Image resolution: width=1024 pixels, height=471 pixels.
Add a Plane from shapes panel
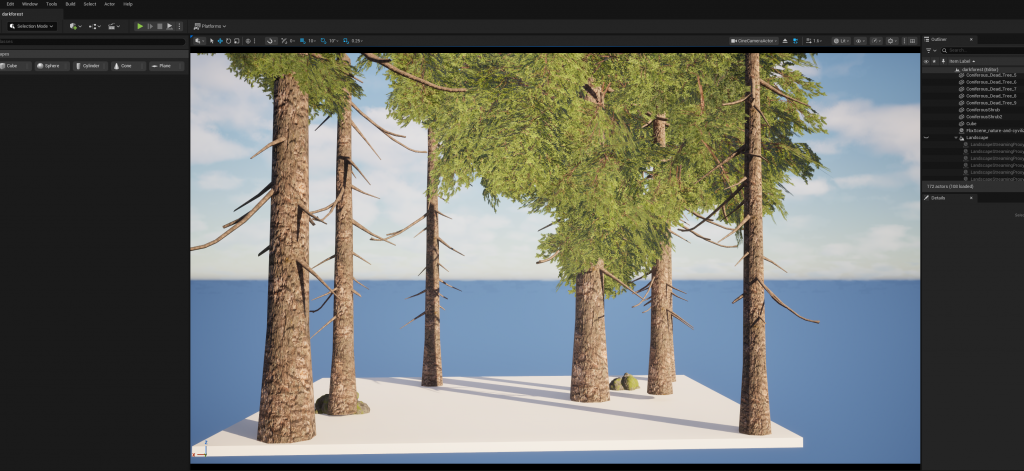160,66
